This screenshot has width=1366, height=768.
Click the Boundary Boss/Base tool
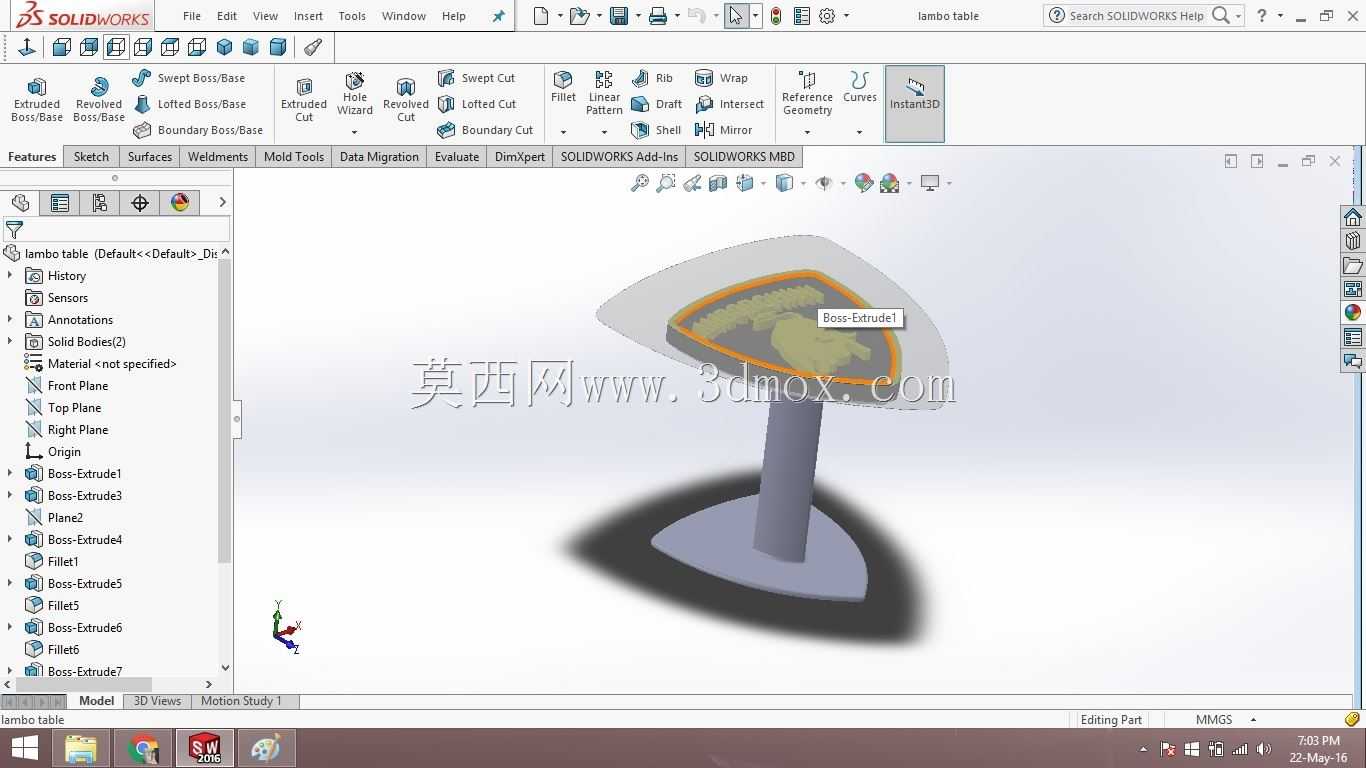coord(198,130)
